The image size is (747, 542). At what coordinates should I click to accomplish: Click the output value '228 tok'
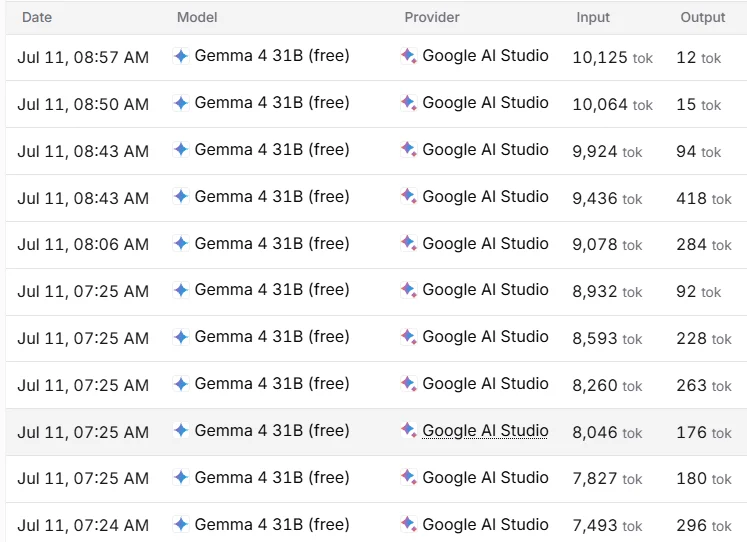pyautogui.click(x=704, y=339)
